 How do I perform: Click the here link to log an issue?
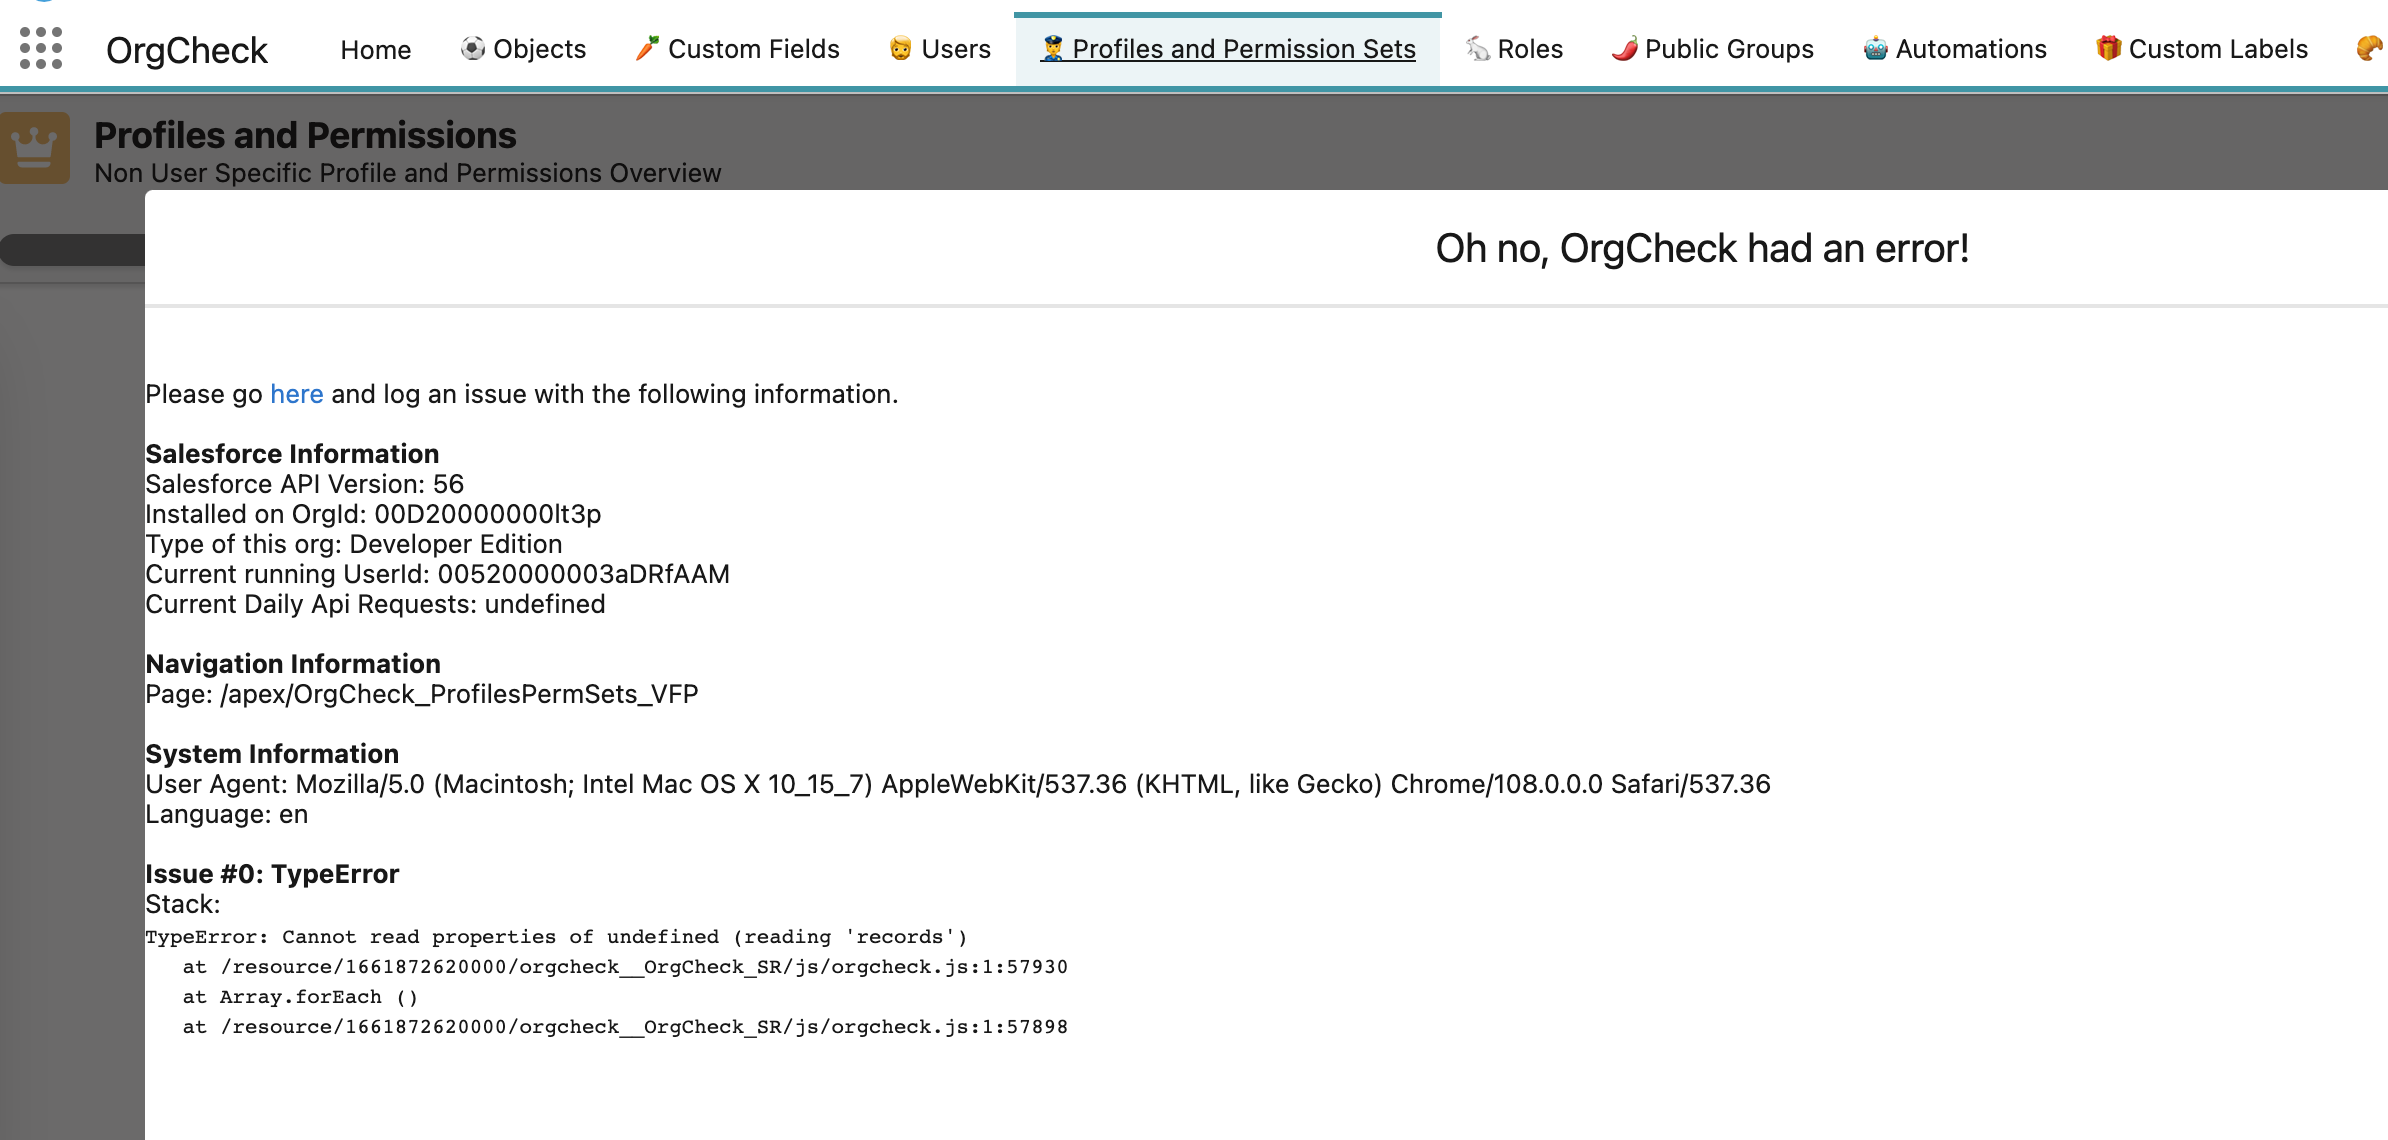pos(296,393)
